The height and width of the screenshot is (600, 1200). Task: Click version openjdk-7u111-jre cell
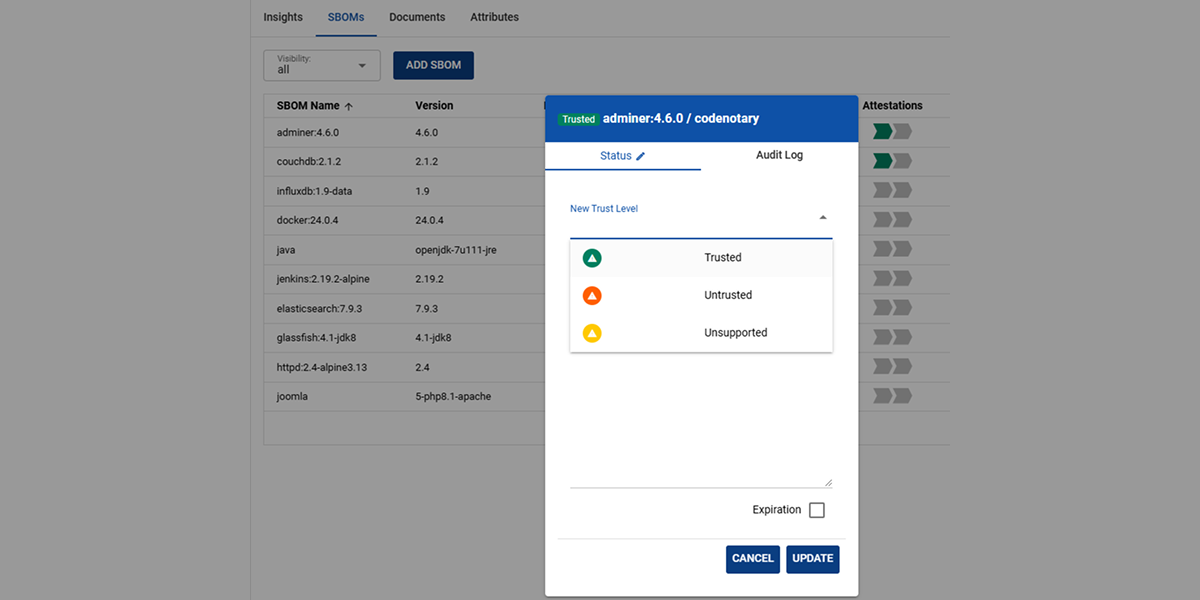pos(456,250)
